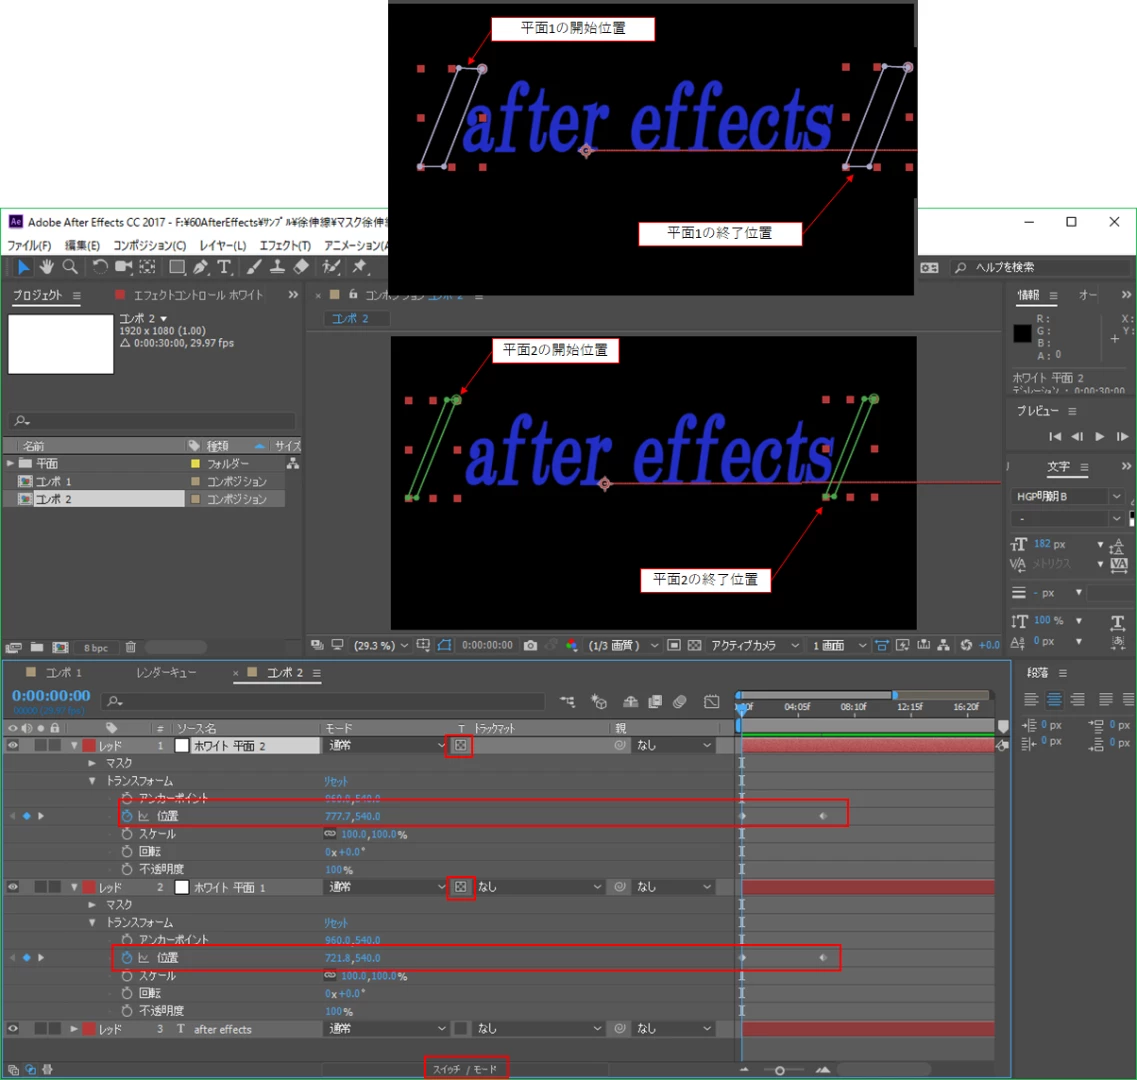
Task: Click the スイッチ / モード toggle button
Action: click(x=466, y=1069)
